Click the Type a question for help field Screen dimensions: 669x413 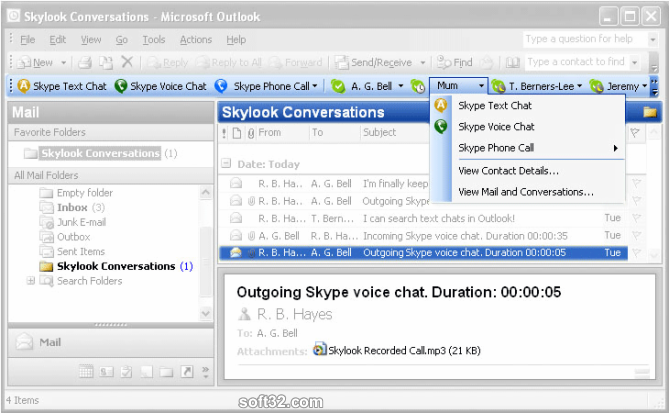[x=584, y=39]
